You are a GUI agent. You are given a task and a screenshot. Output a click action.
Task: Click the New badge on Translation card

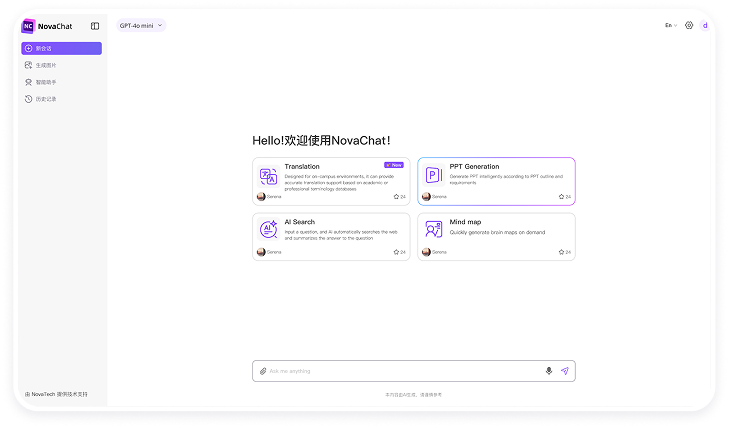394,165
